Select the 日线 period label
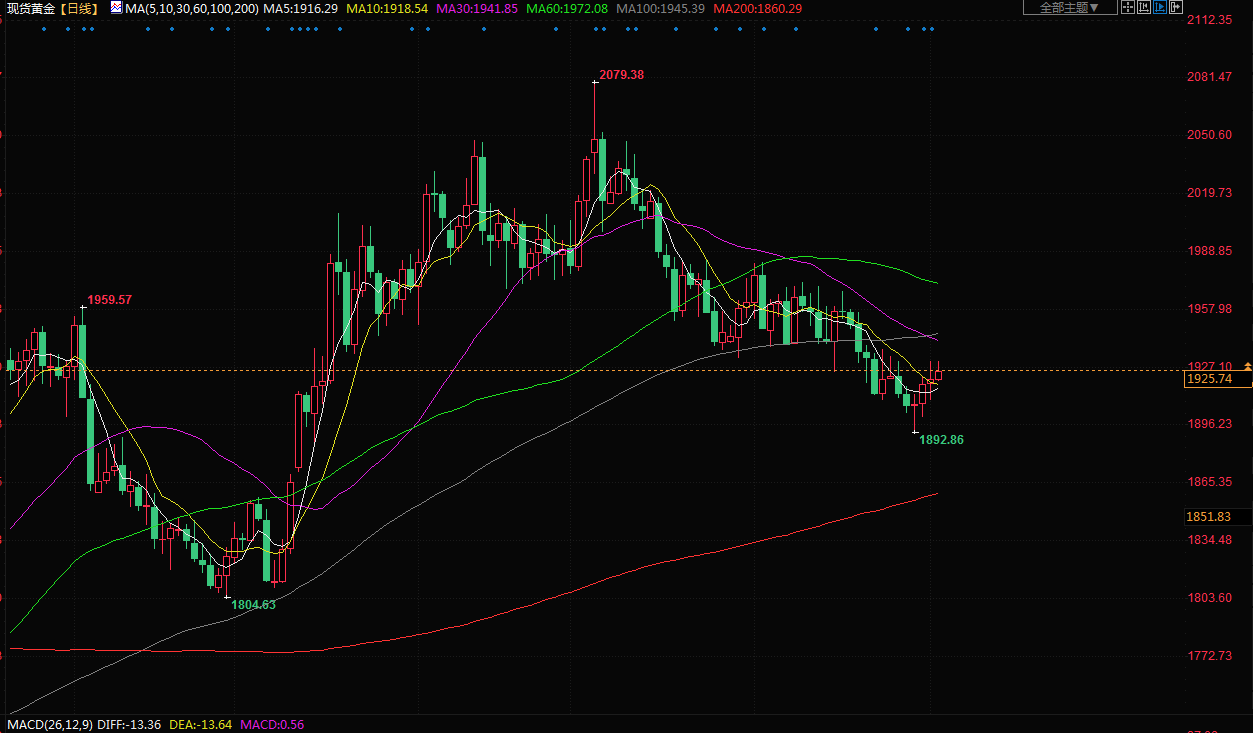1253x733 pixels. (78, 8)
